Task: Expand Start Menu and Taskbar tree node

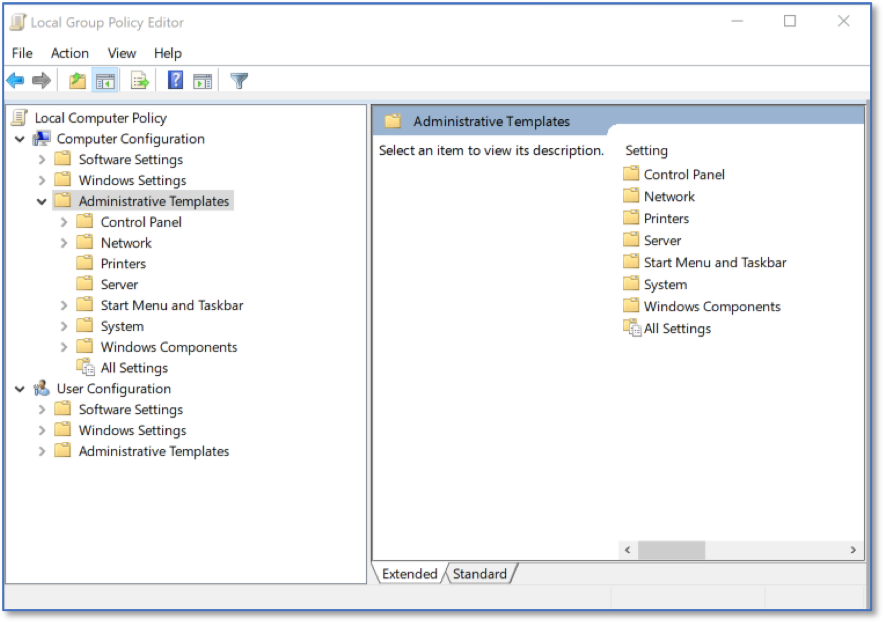Action: click(64, 306)
